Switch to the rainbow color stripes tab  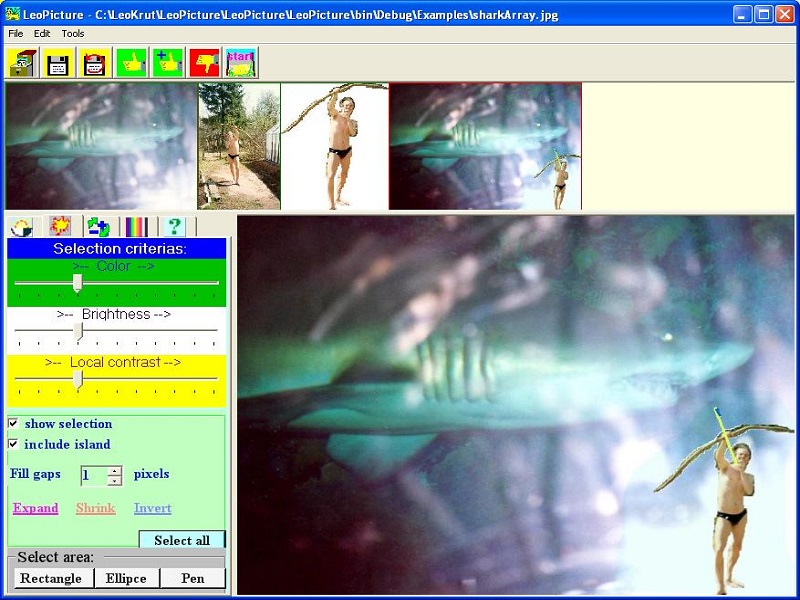coord(136,227)
